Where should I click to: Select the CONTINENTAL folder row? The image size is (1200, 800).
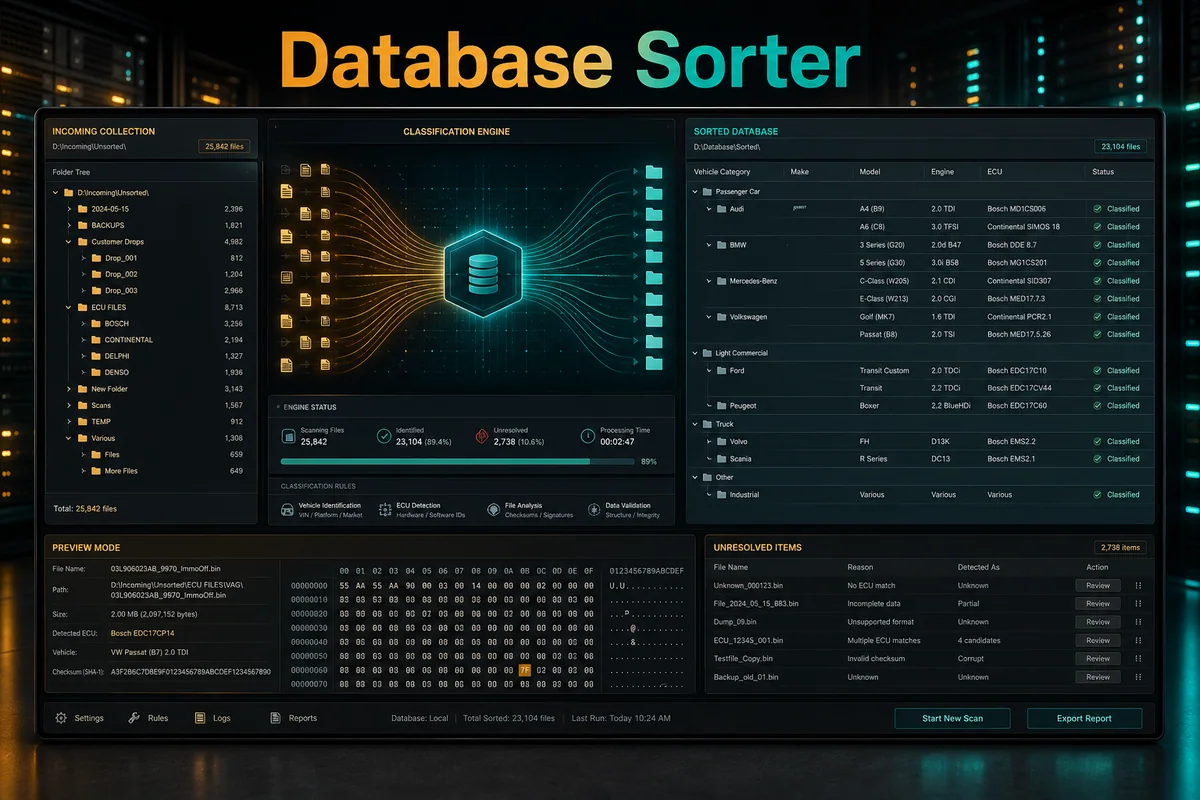point(162,340)
